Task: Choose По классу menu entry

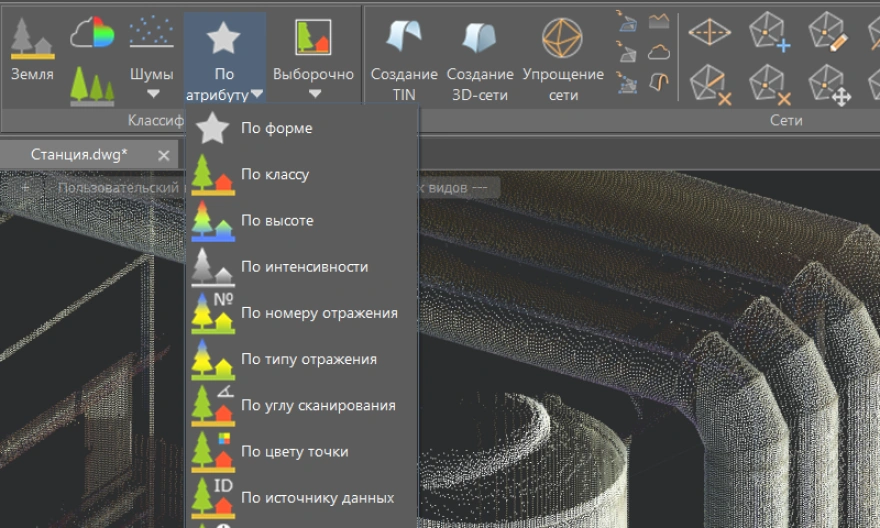Action: point(275,174)
